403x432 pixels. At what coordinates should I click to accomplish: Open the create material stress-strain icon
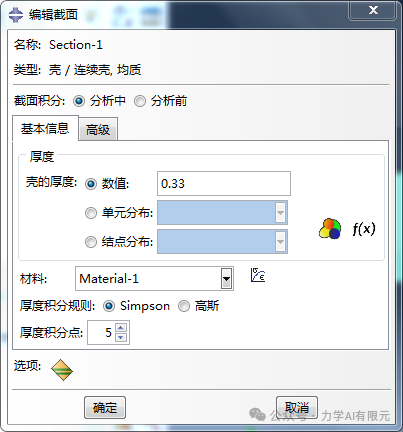tap(258, 275)
